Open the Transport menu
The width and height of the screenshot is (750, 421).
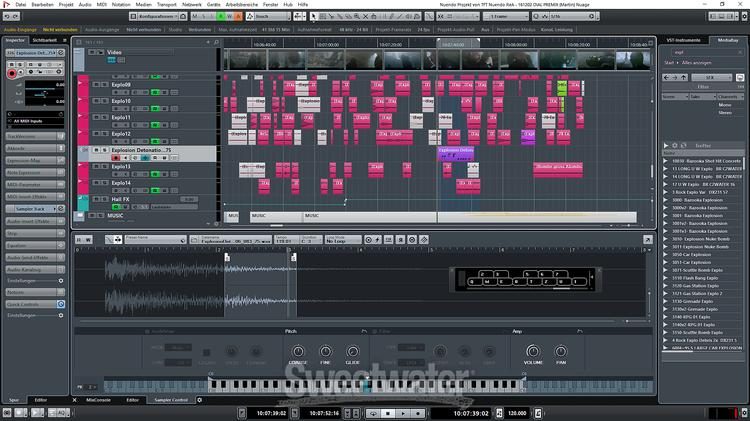click(166, 4)
